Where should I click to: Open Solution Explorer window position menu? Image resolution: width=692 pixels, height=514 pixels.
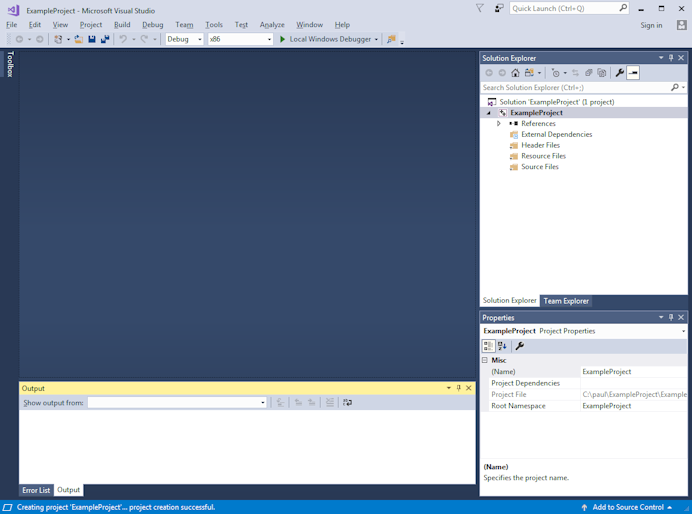(661, 58)
